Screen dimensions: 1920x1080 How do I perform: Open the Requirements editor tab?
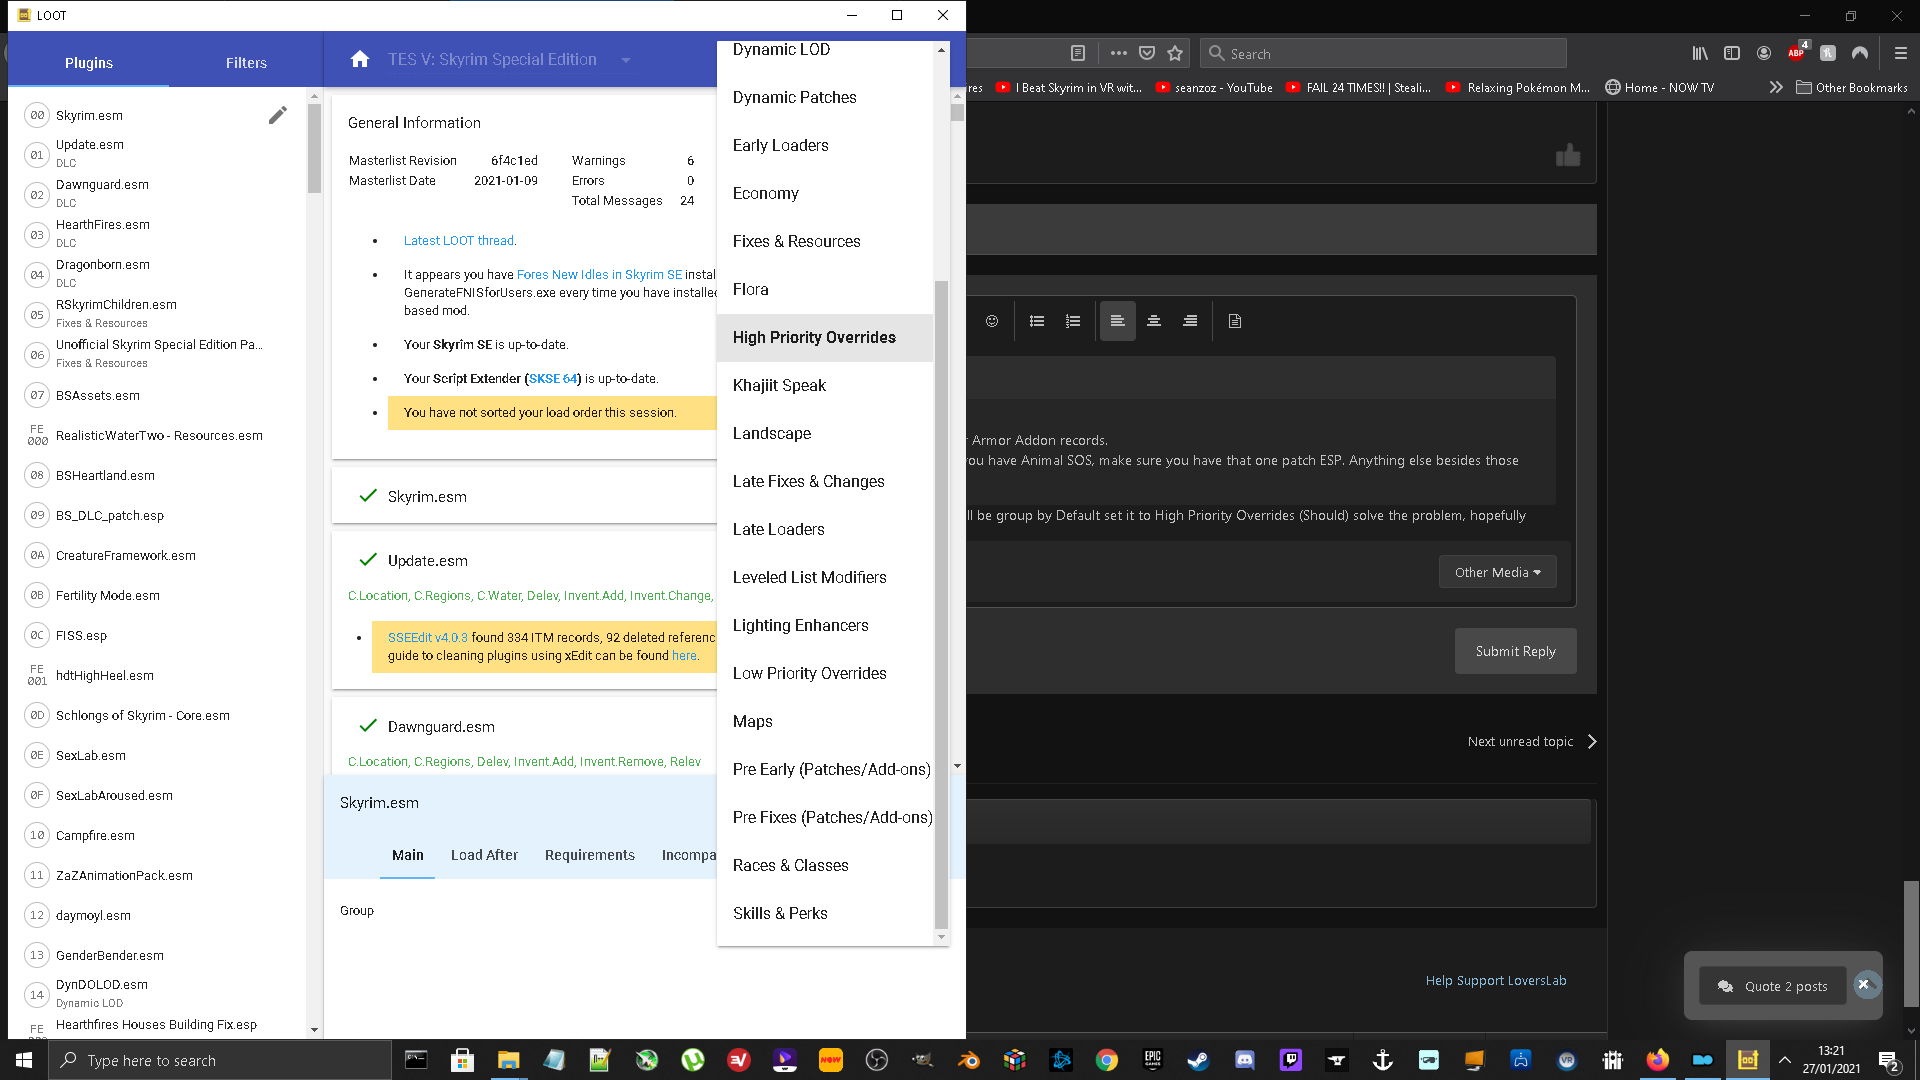590,855
